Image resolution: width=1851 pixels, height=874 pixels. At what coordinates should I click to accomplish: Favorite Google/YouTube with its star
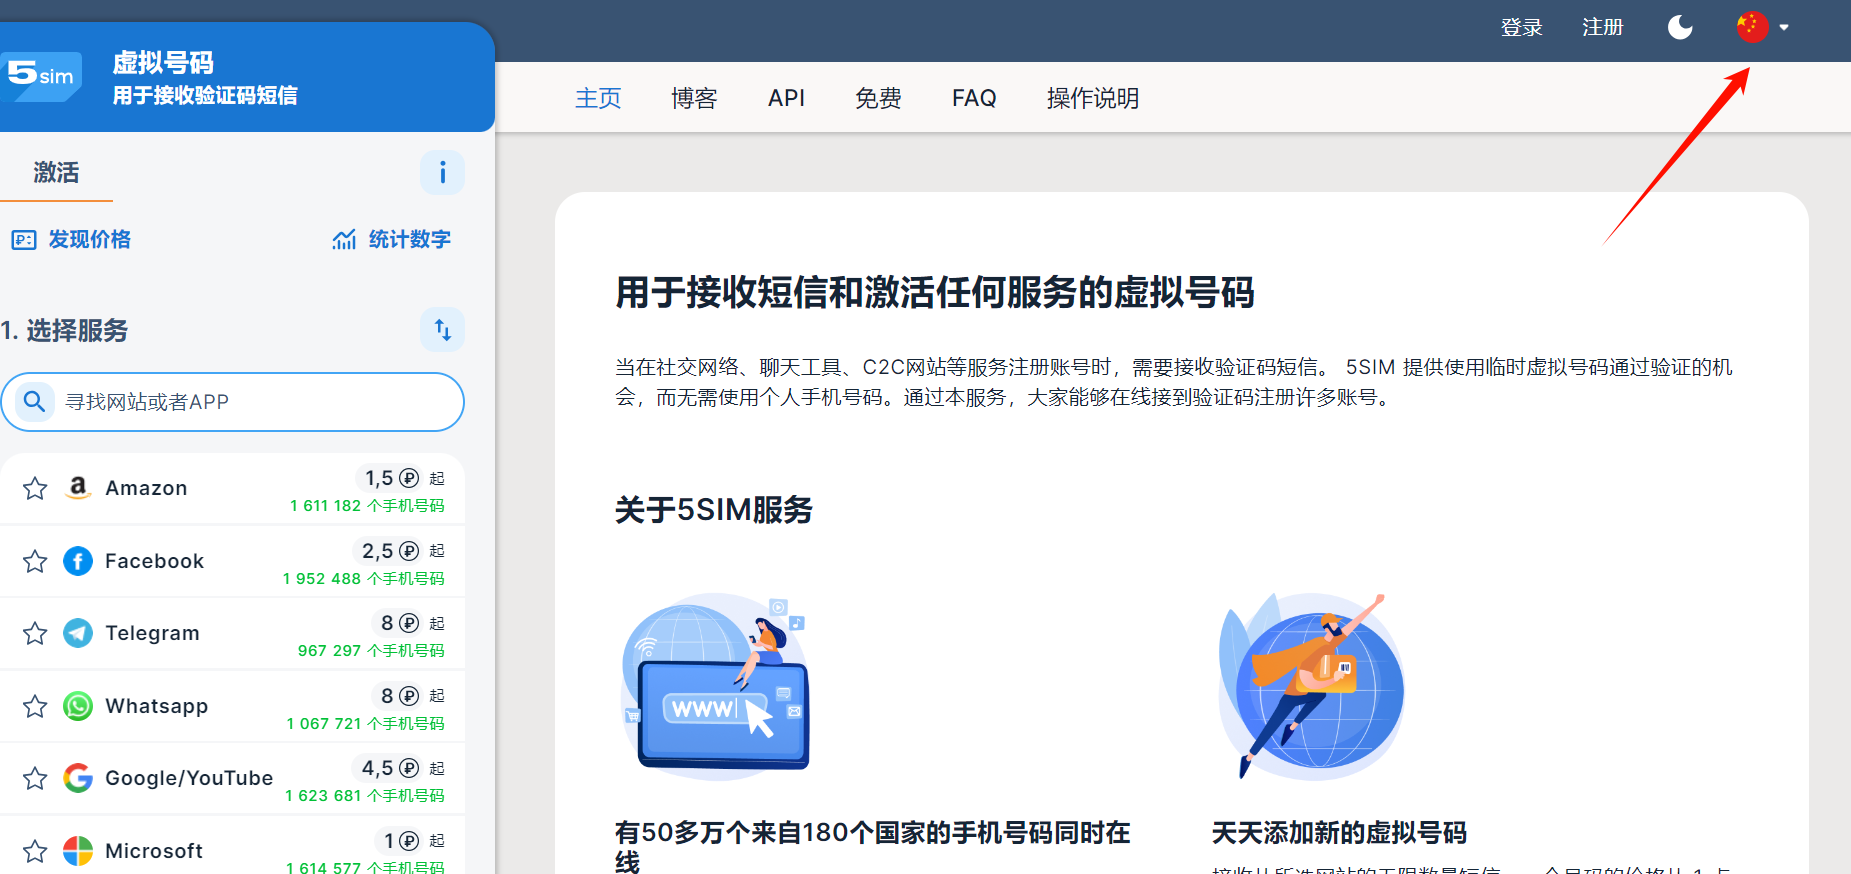[35, 778]
